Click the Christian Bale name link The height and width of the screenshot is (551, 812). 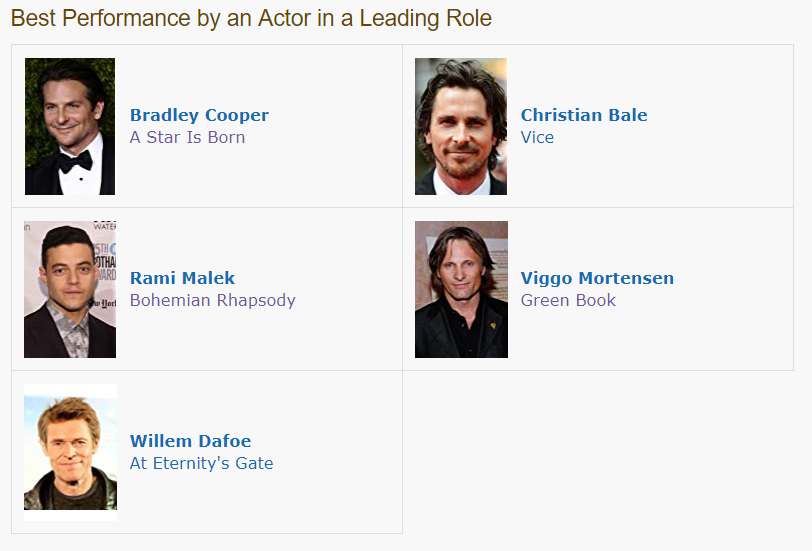pos(584,115)
